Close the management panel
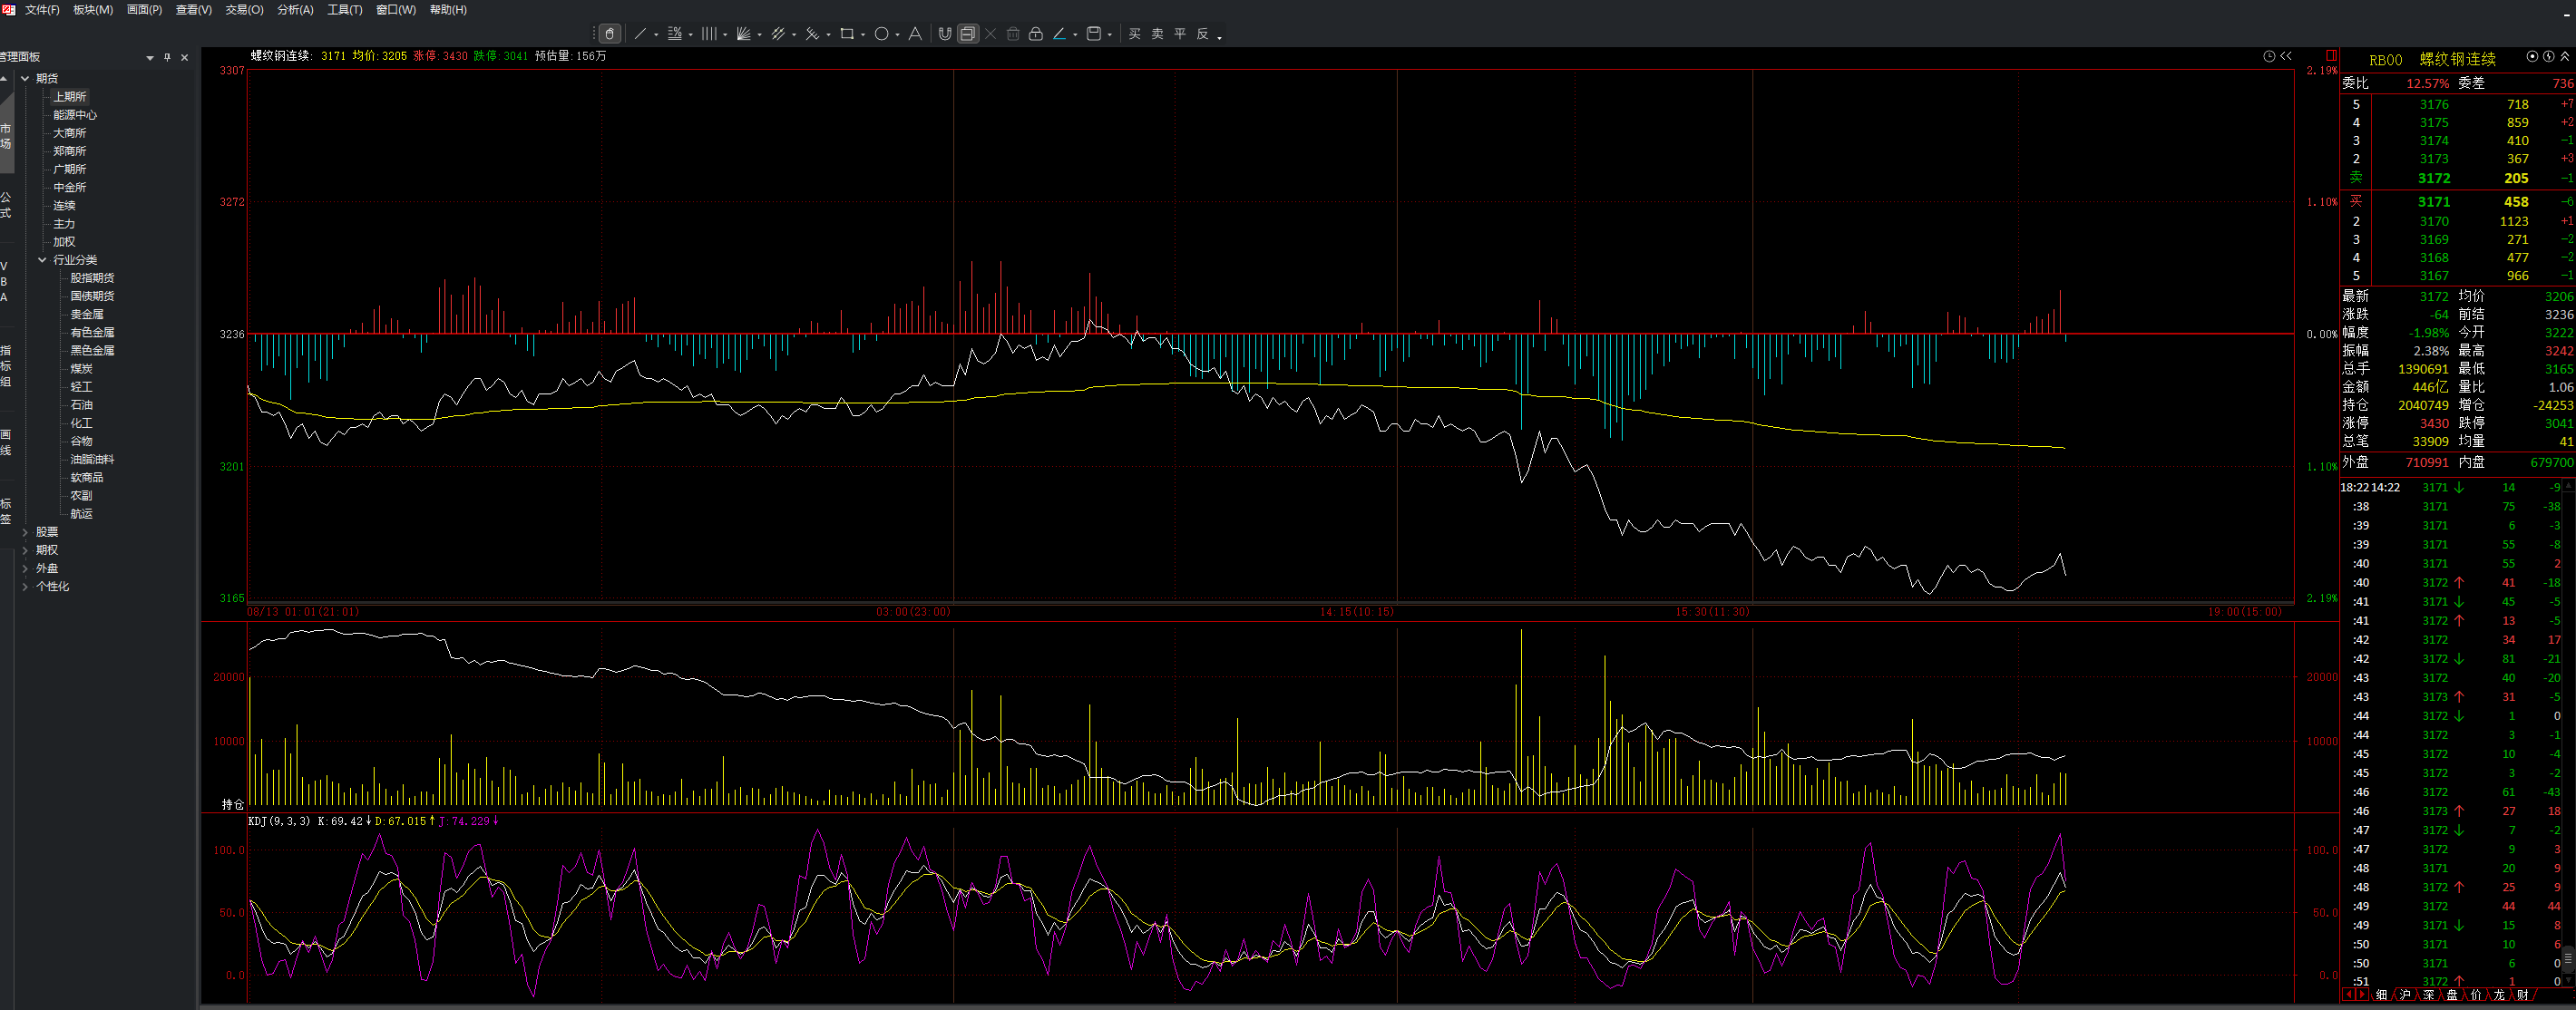Image resolution: width=2576 pixels, height=1010 pixels. coord(184,58)
